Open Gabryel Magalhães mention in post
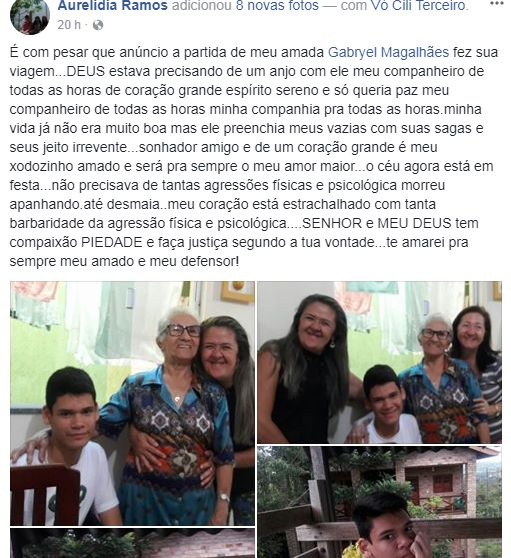The width and height of the screenshot is (511, 558). pyautogui.click(x=388, y=52)
